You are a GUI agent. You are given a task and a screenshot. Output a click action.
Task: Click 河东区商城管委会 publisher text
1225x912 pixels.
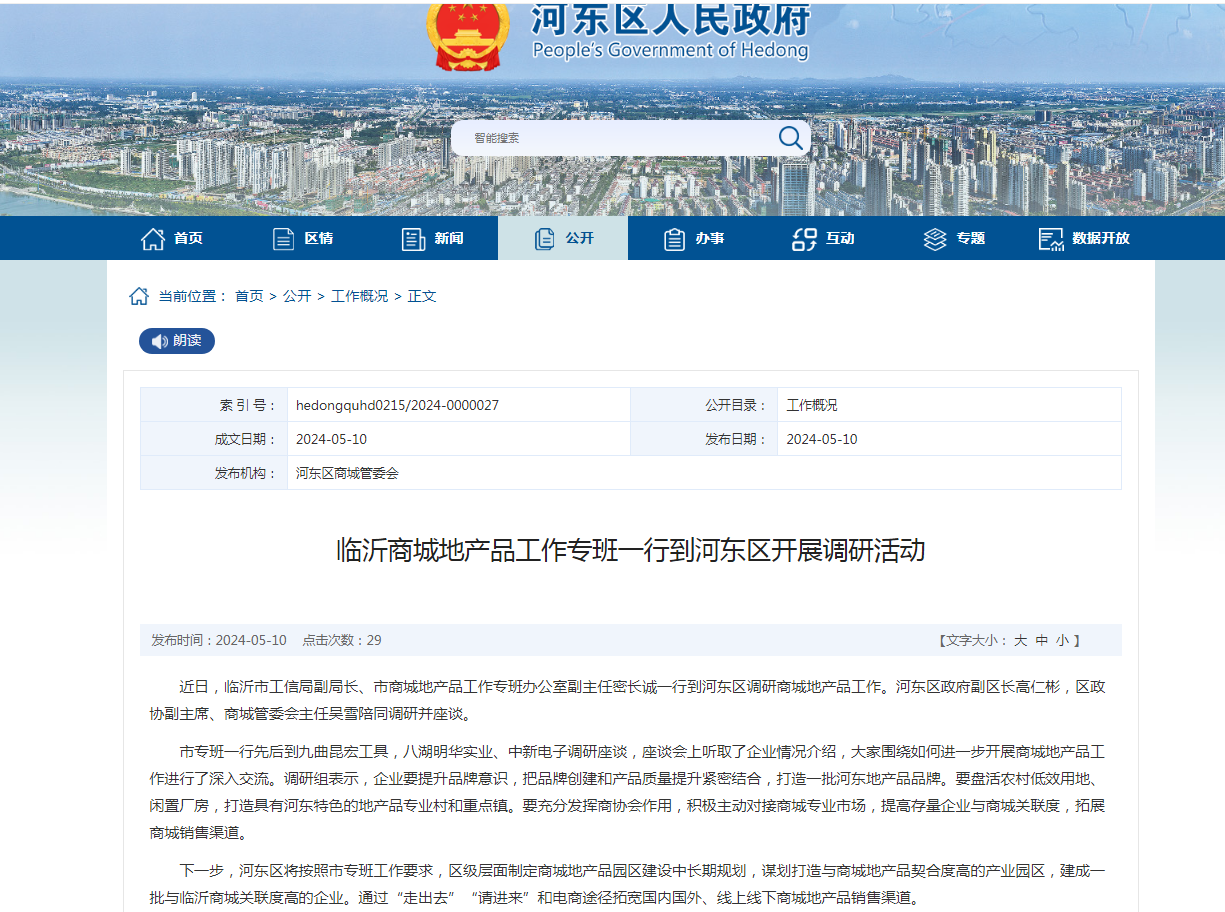pyautogui.click(x=347, y=473)
